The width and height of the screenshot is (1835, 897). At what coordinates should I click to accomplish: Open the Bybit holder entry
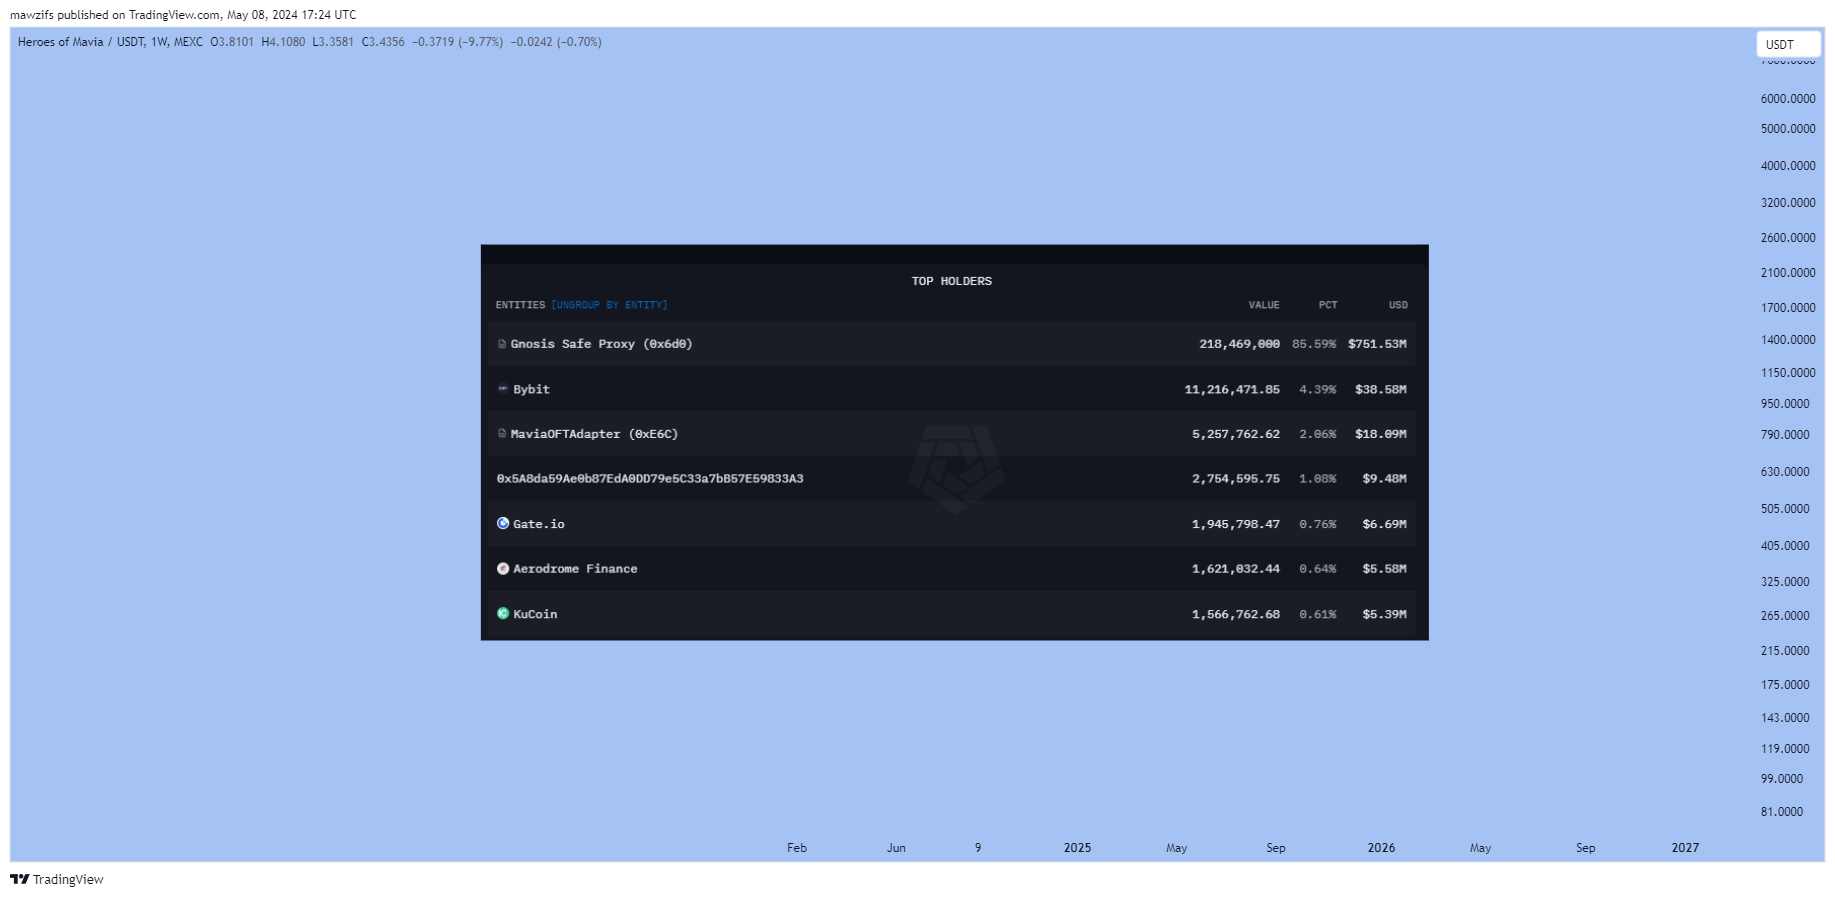(x=531, y=389)
